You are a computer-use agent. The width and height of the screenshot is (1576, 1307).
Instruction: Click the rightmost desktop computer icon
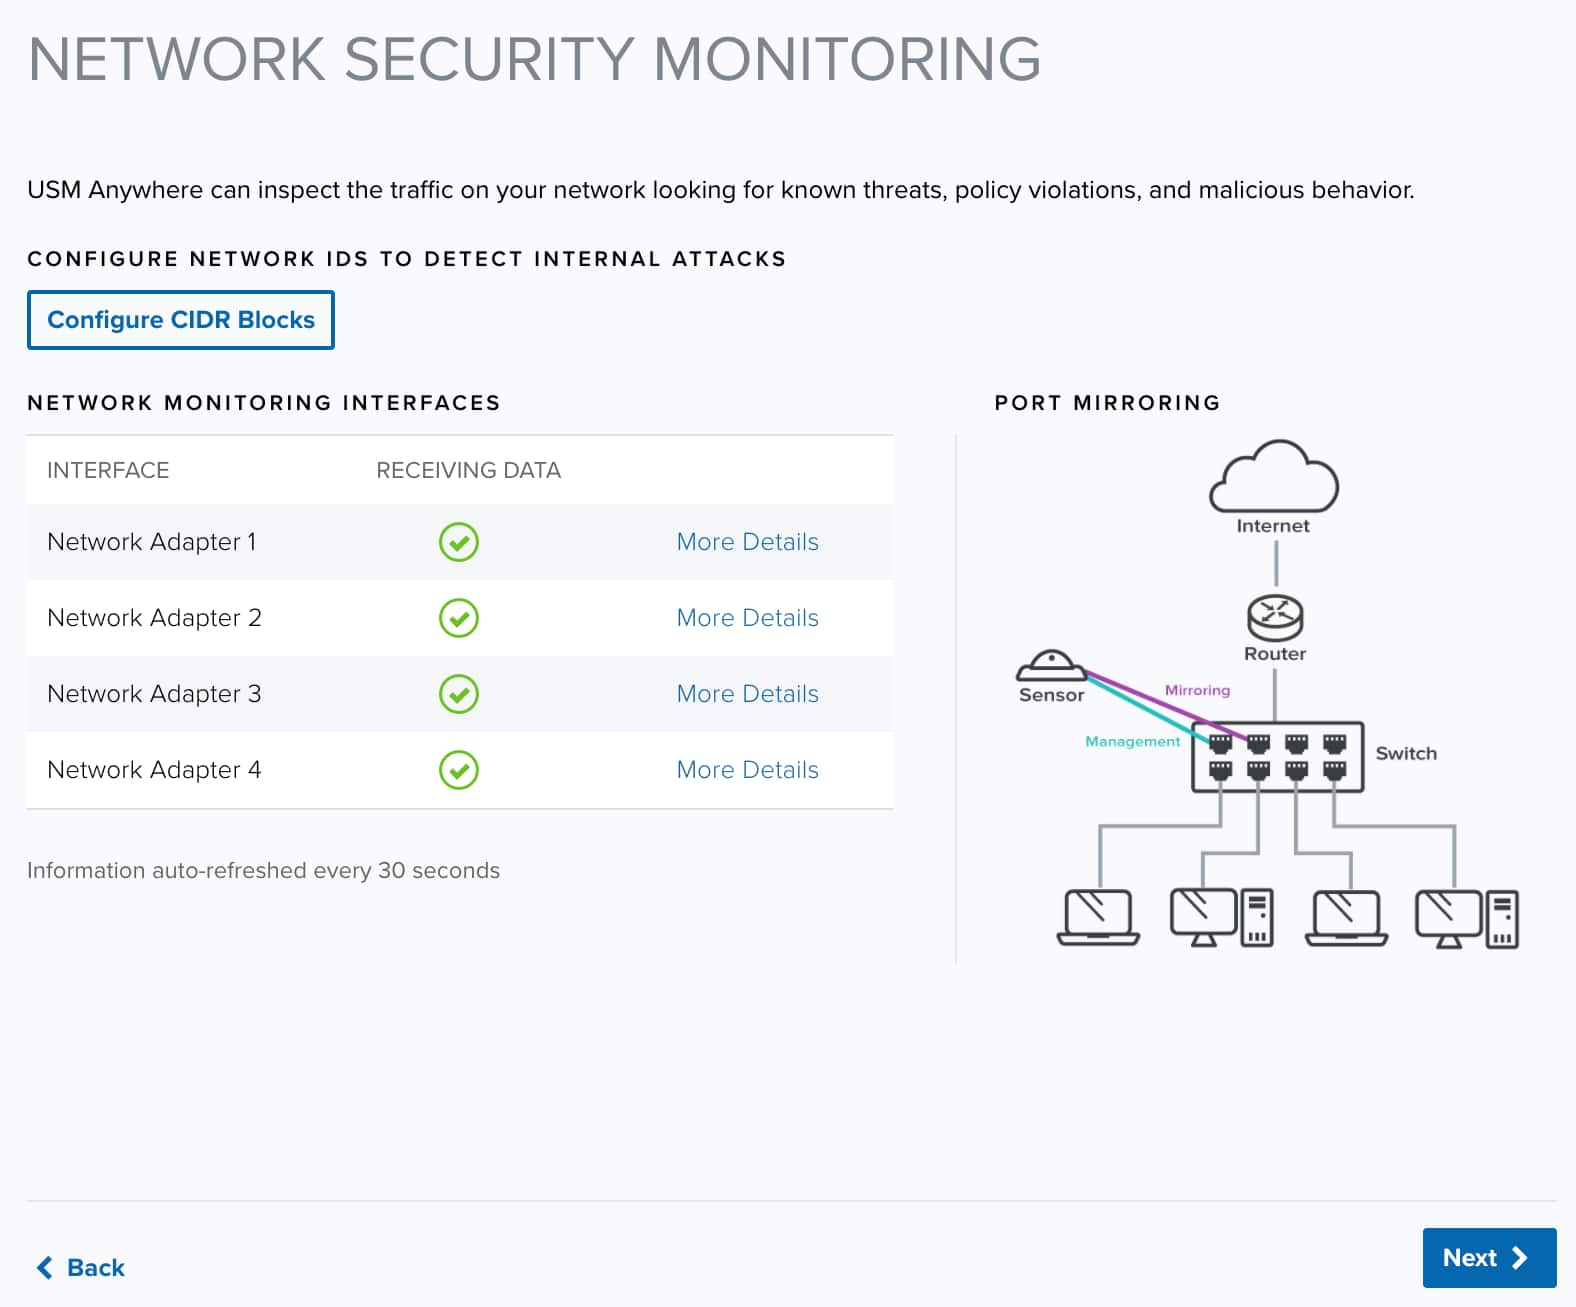[x=1467, y=918]
